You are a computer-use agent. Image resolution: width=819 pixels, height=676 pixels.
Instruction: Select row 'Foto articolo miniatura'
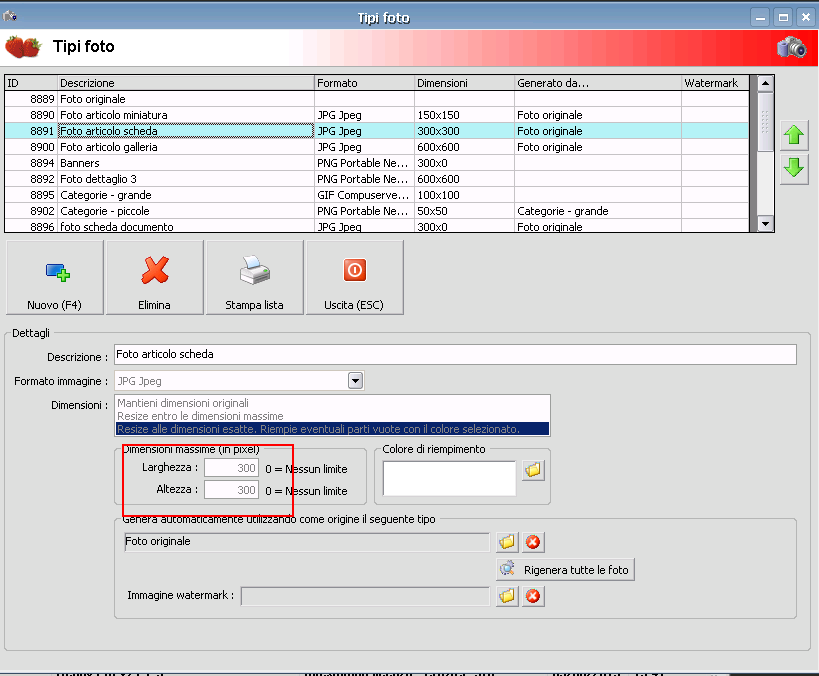point(377,115)
